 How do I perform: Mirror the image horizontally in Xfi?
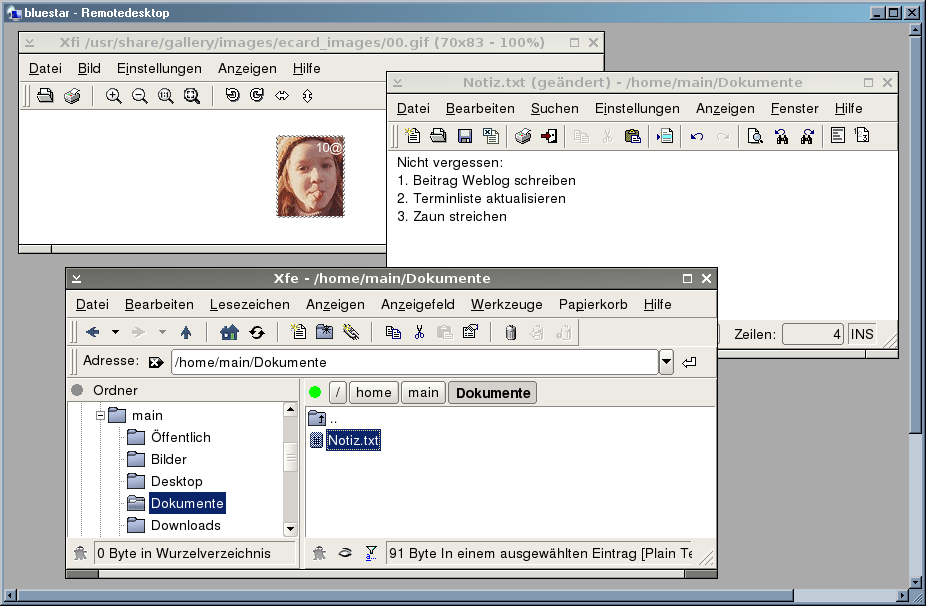(282, 96)
